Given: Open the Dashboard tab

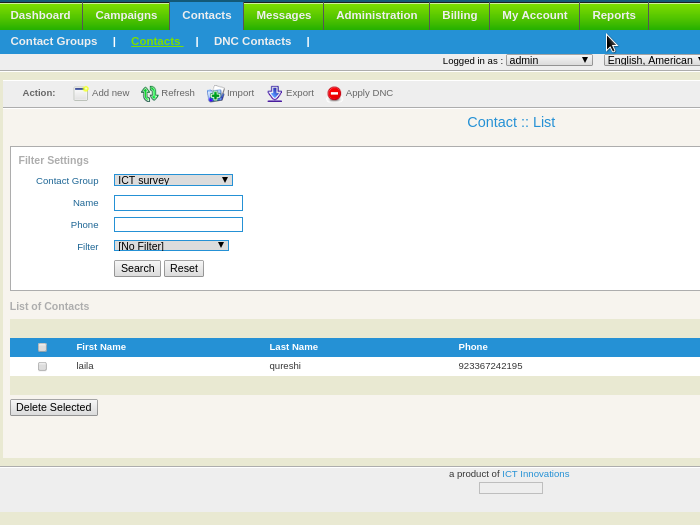Looking at the screenshot, I should pyautogui.click(x=41, y=15).
